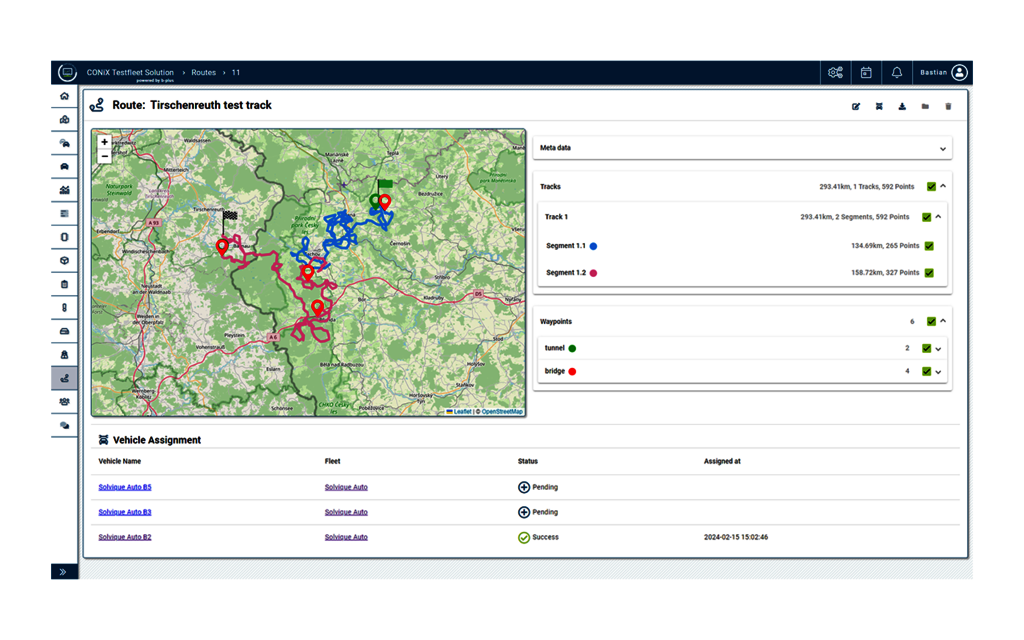Click the folder icon in route toolbar
This screenshot has height=640, width=1024.
[925, 106]
